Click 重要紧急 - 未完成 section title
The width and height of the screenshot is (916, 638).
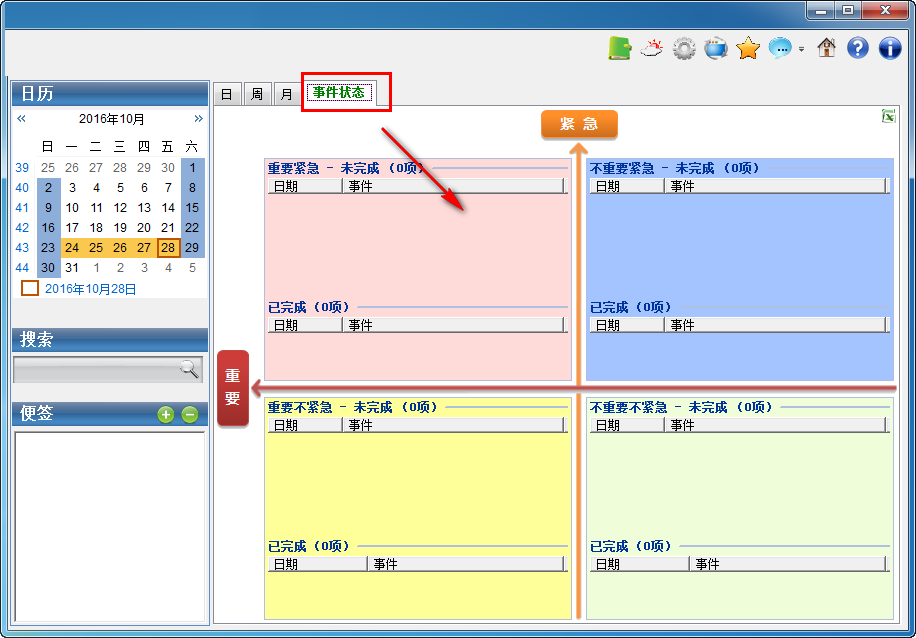tap(346, 169)
